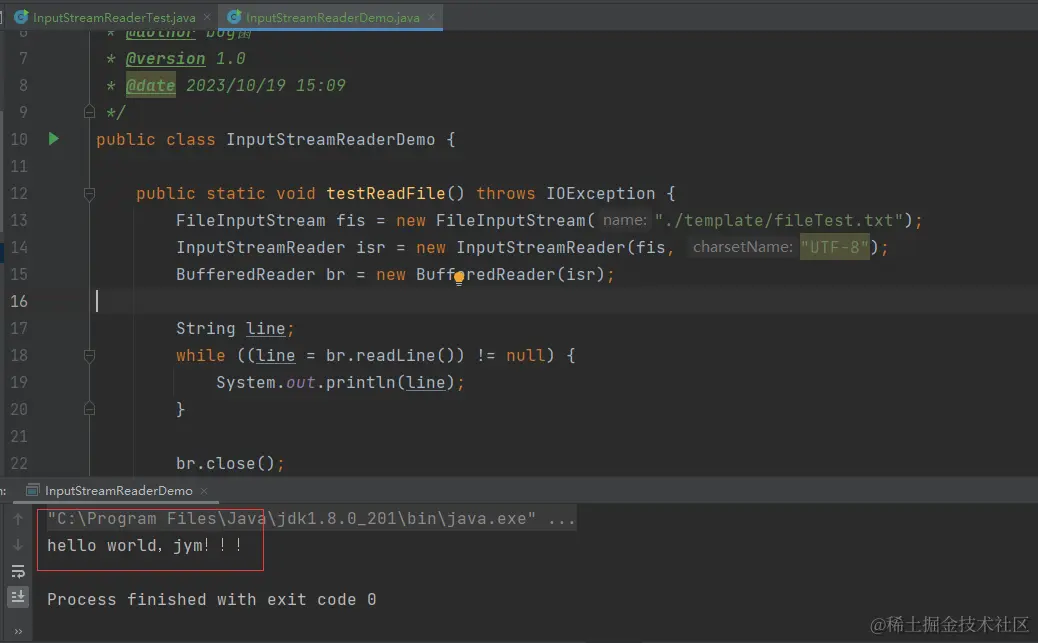Expand more run toolbar actions chevron
The width and height of the screenshot is (1038, 643).
click(18, 631)
